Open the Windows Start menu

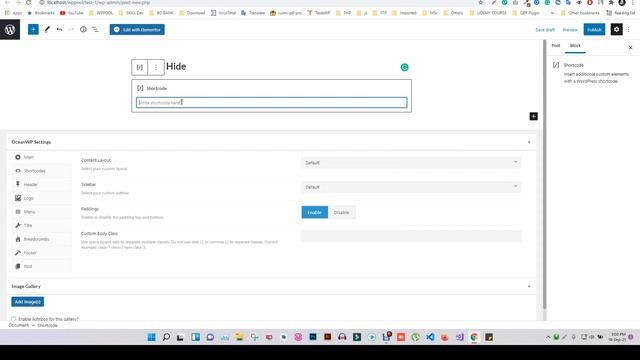[151, 337]
